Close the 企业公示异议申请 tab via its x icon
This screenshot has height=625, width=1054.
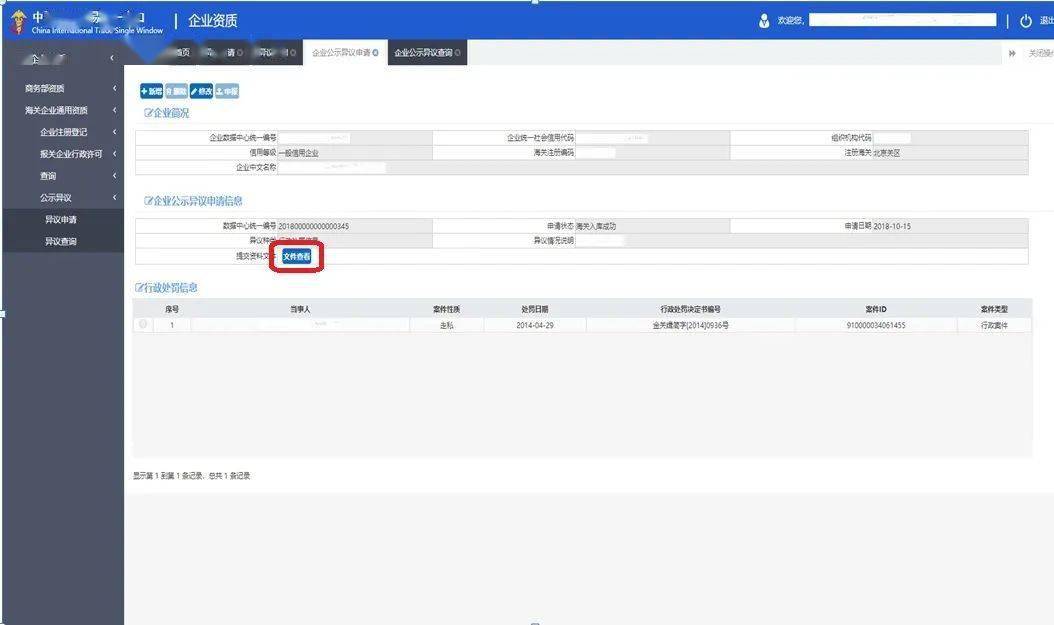[375, 52]
